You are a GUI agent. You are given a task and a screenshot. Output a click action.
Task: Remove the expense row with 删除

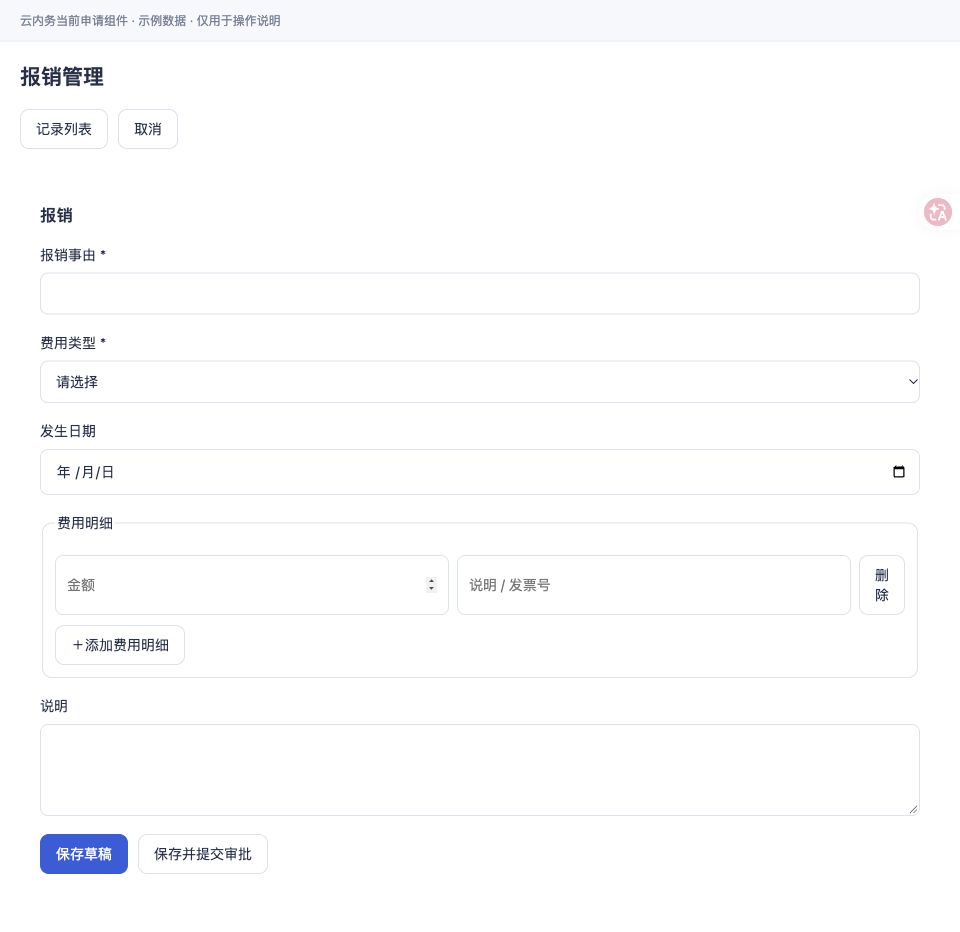tap(882, 585)
